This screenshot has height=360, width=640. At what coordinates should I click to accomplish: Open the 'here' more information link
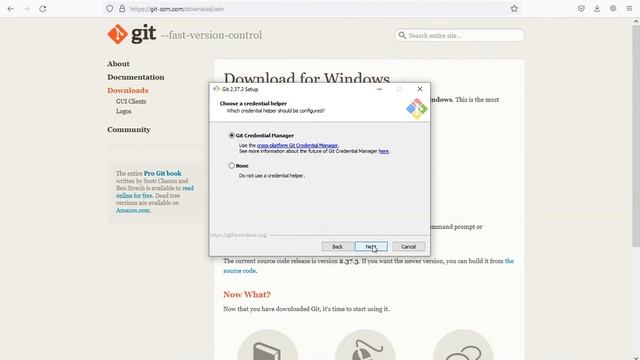tap(383, 151)
